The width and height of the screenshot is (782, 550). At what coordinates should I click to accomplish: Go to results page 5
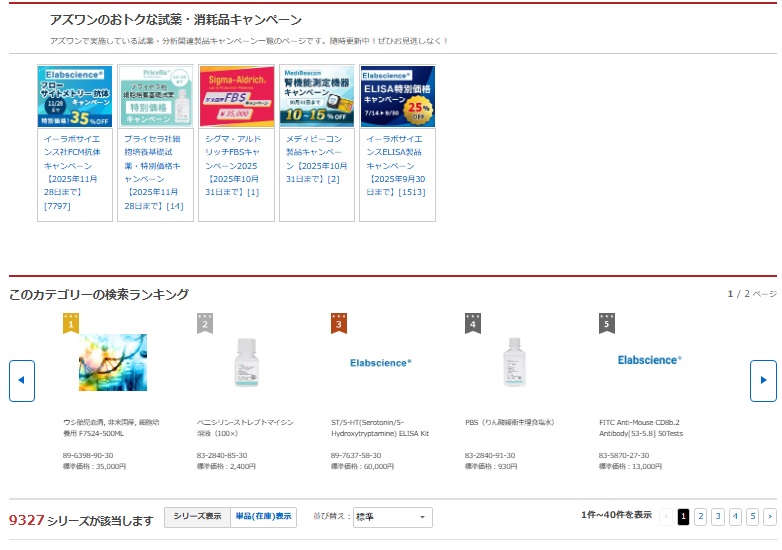[x=752, y=517]
